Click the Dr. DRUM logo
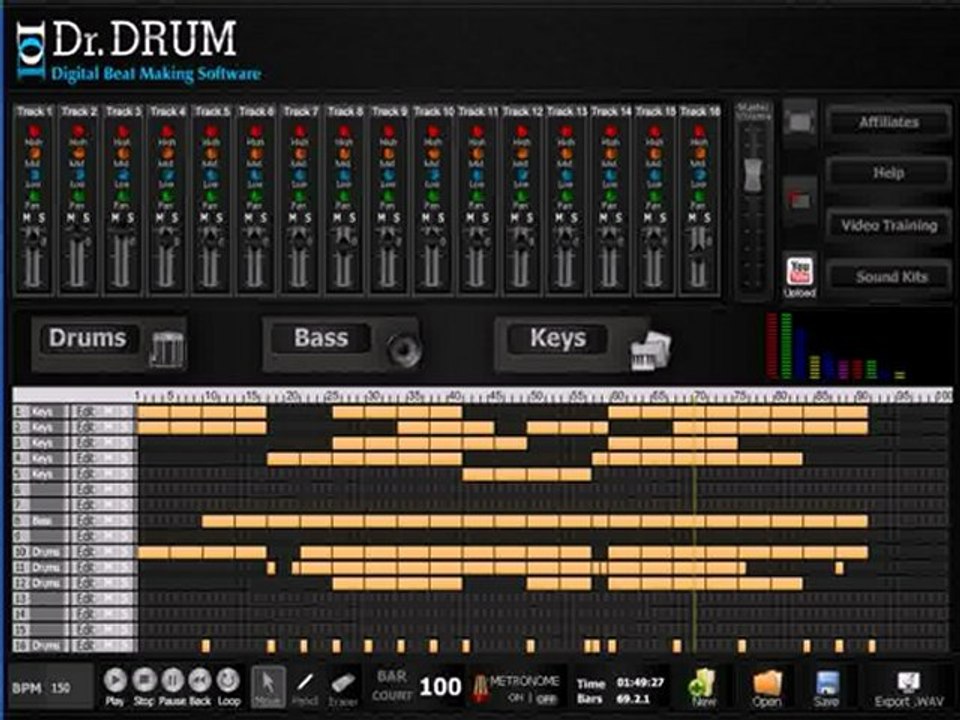Image resolution: width=960 pixels, height=720 pixels. [140, 50]
